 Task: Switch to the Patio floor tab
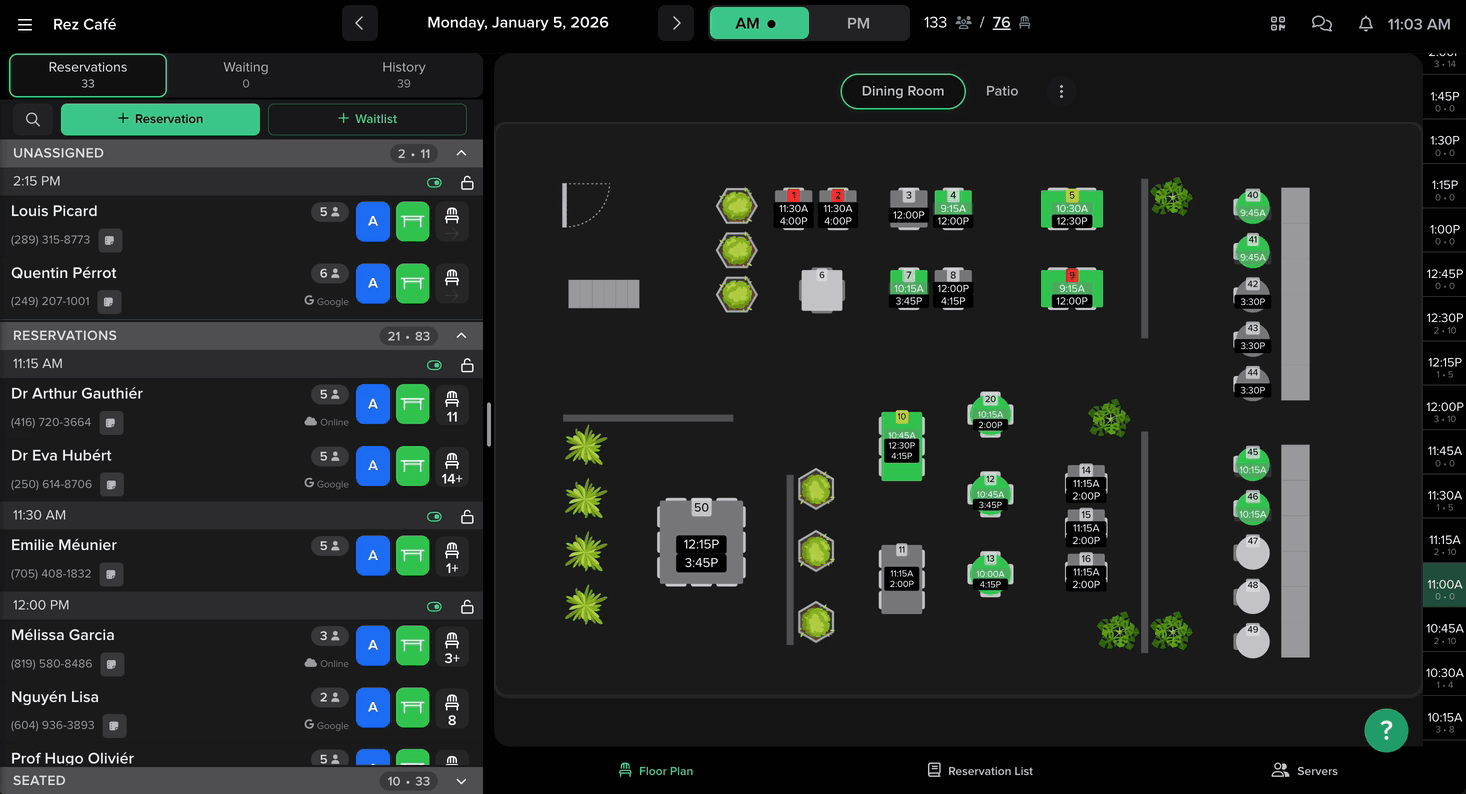pyautogui.click(x=1001, y=91)
